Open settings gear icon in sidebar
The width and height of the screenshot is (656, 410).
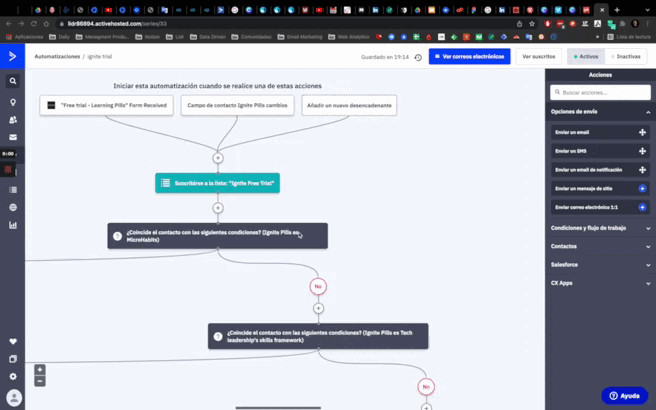[x=13, y=376]
